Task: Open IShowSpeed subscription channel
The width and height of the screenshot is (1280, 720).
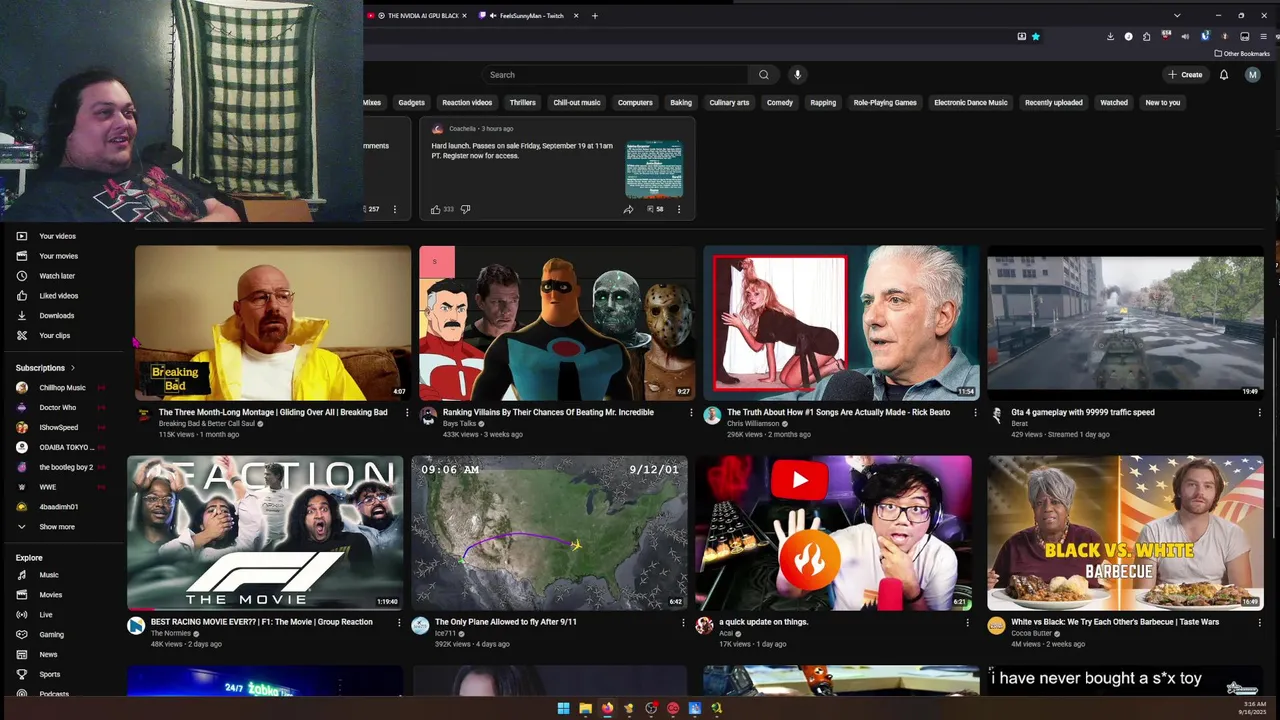Action: pos(60,427)
